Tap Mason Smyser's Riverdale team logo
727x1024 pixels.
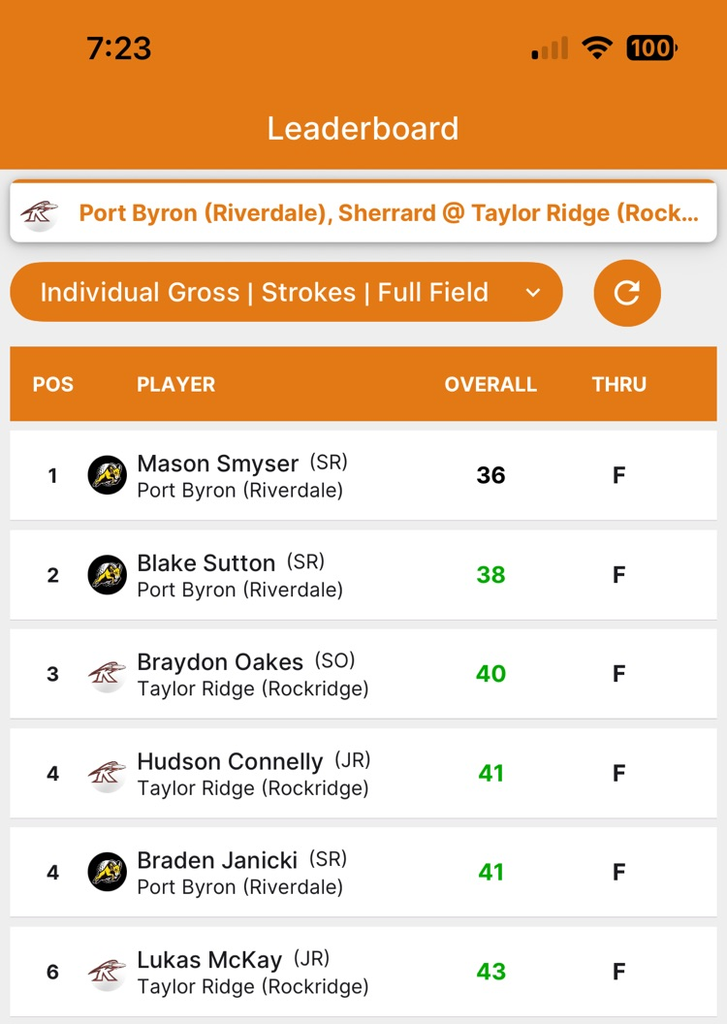tap(107, 475)
